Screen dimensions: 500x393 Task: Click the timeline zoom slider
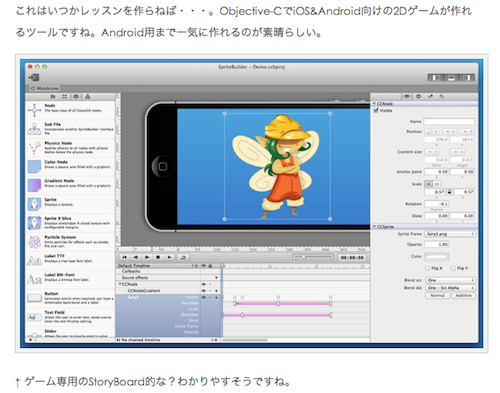(x=313, y=257)
